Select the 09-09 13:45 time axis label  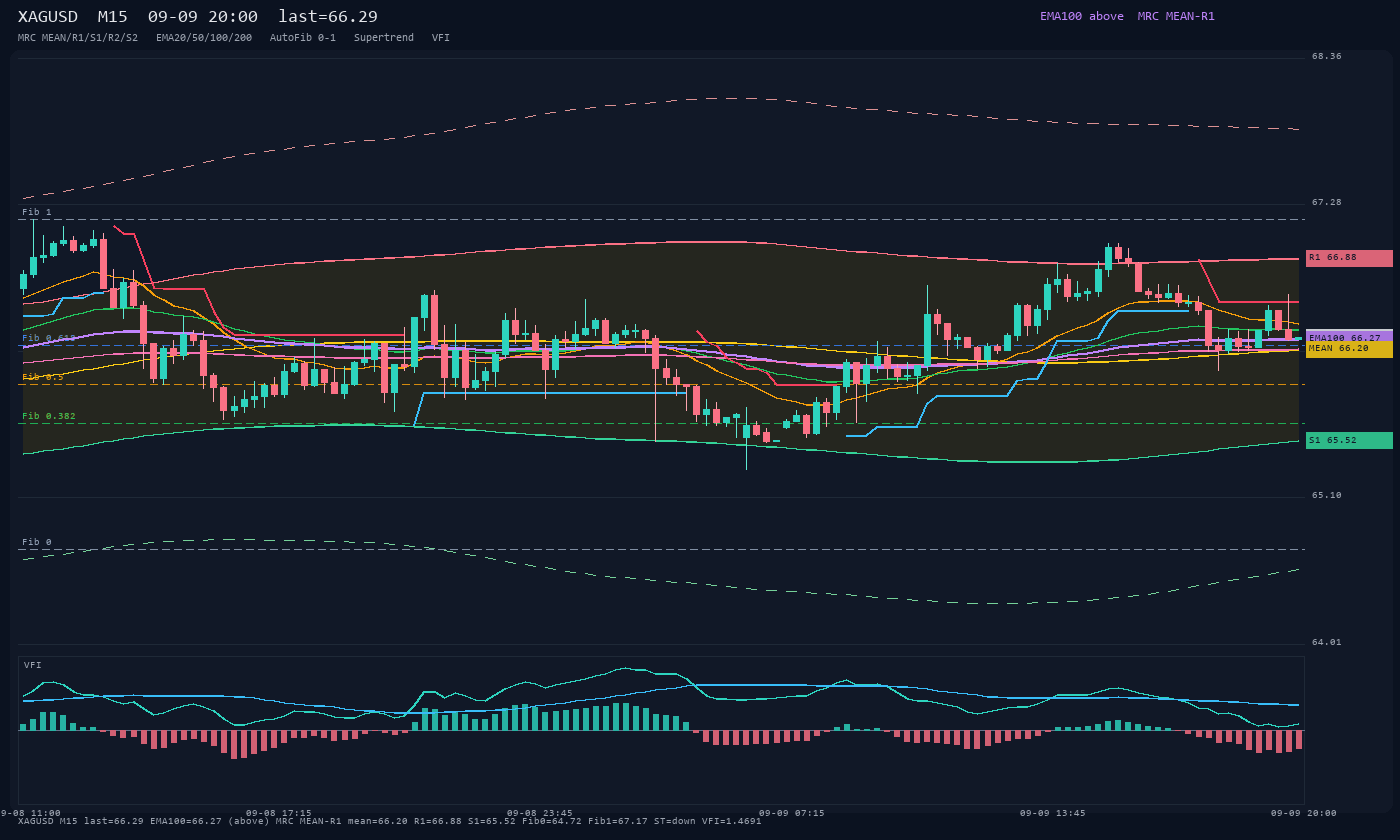[1053, 814]
